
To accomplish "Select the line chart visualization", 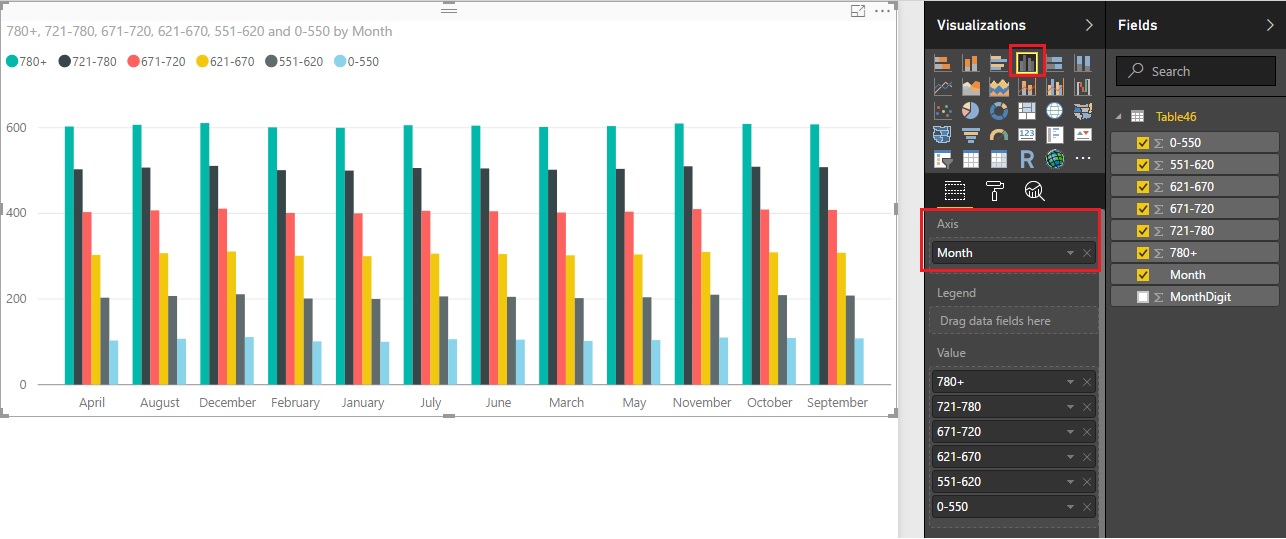I will (942, 87).
